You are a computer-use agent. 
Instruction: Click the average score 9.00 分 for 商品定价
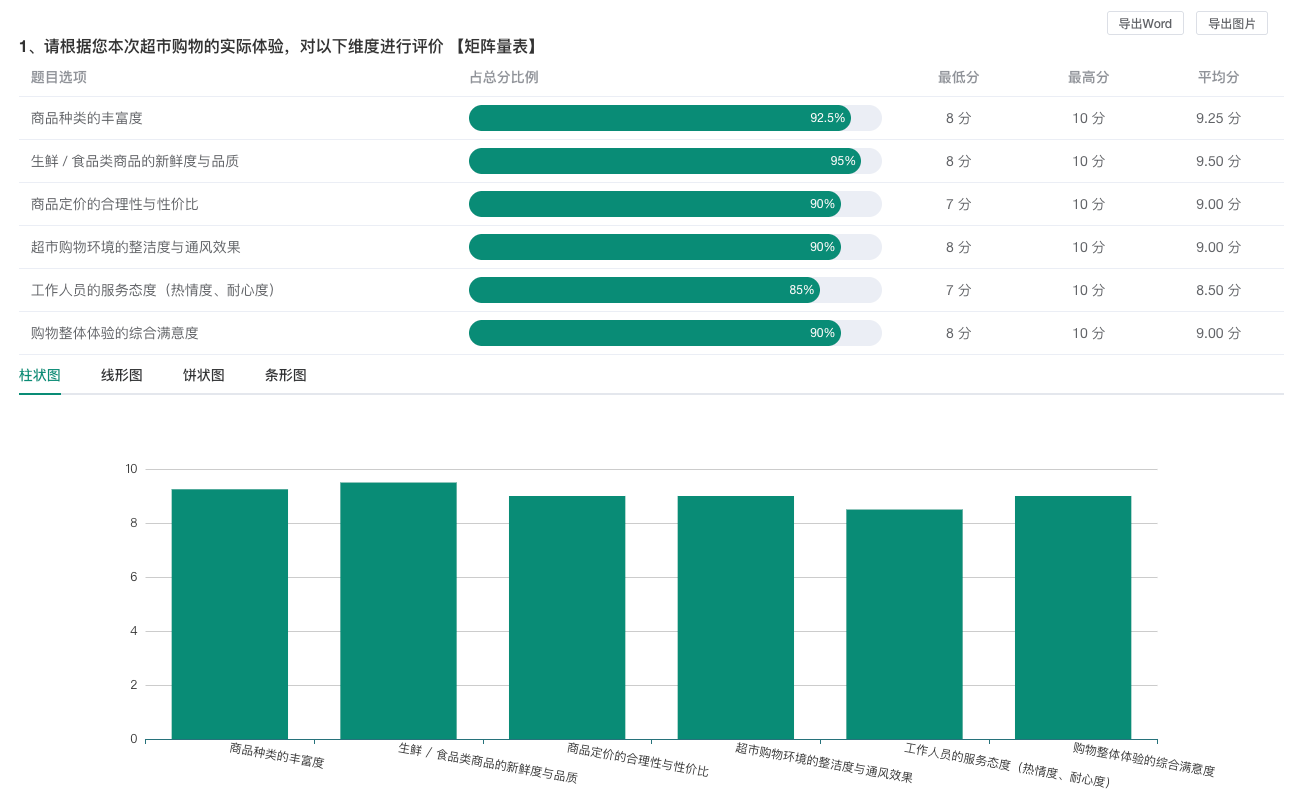(x=1218, y=204)
